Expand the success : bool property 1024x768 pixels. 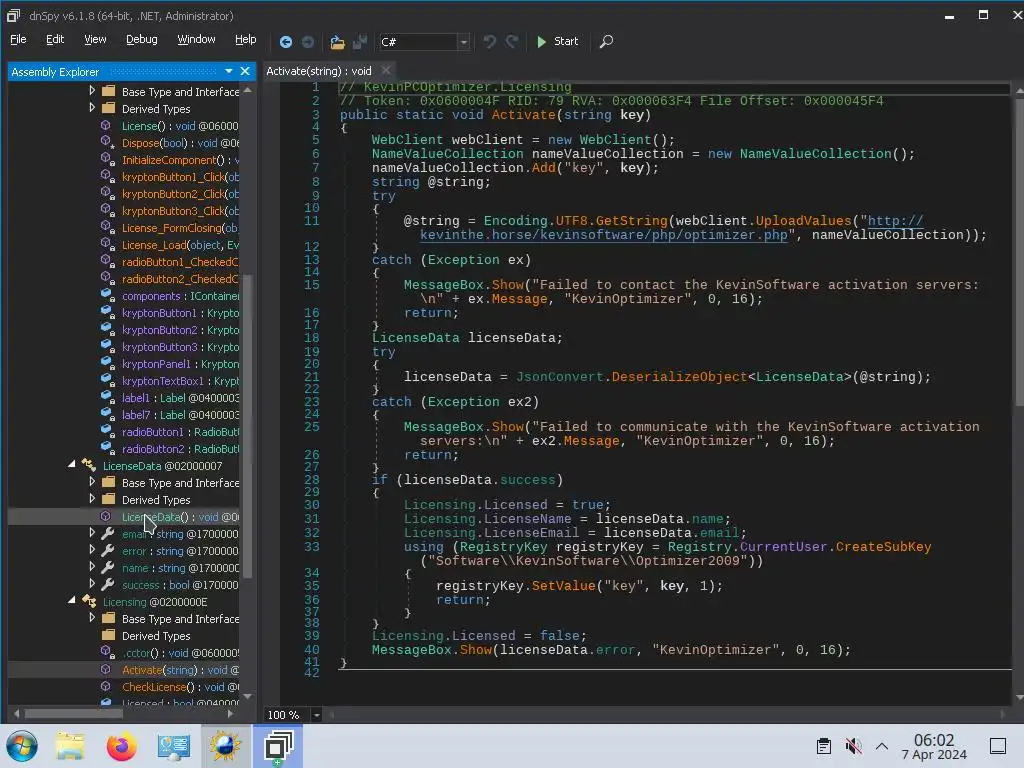tap(92, 584)
